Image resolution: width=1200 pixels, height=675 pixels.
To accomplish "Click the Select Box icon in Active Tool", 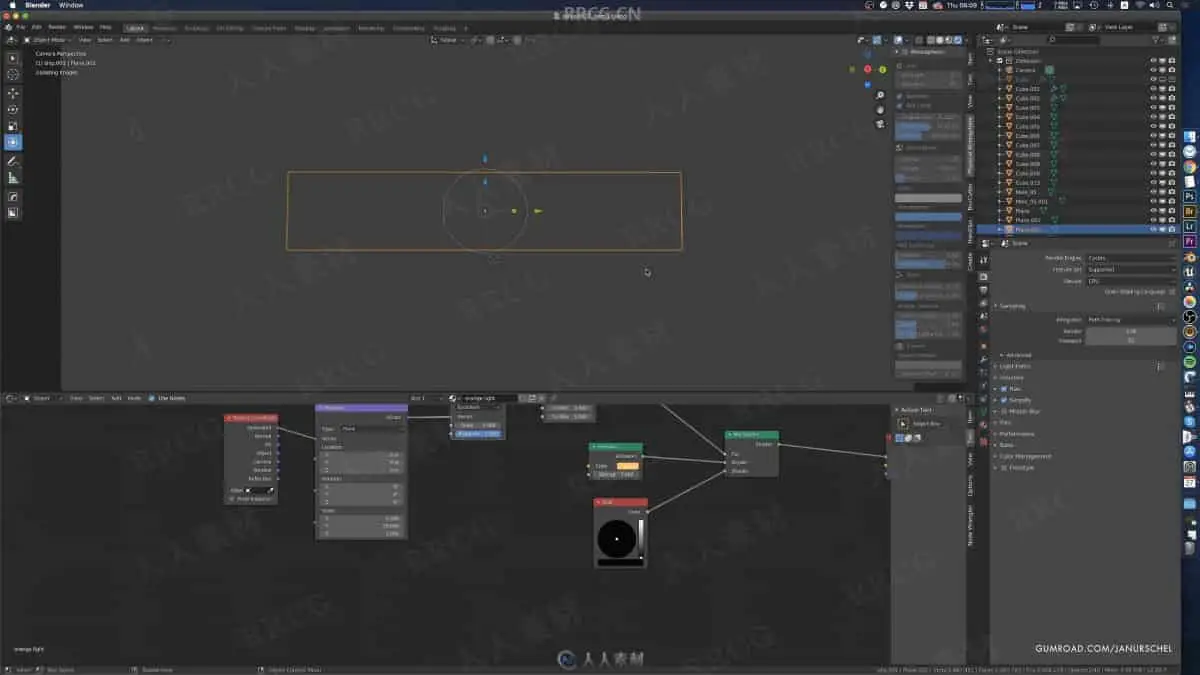I will [x=903, y=423].
